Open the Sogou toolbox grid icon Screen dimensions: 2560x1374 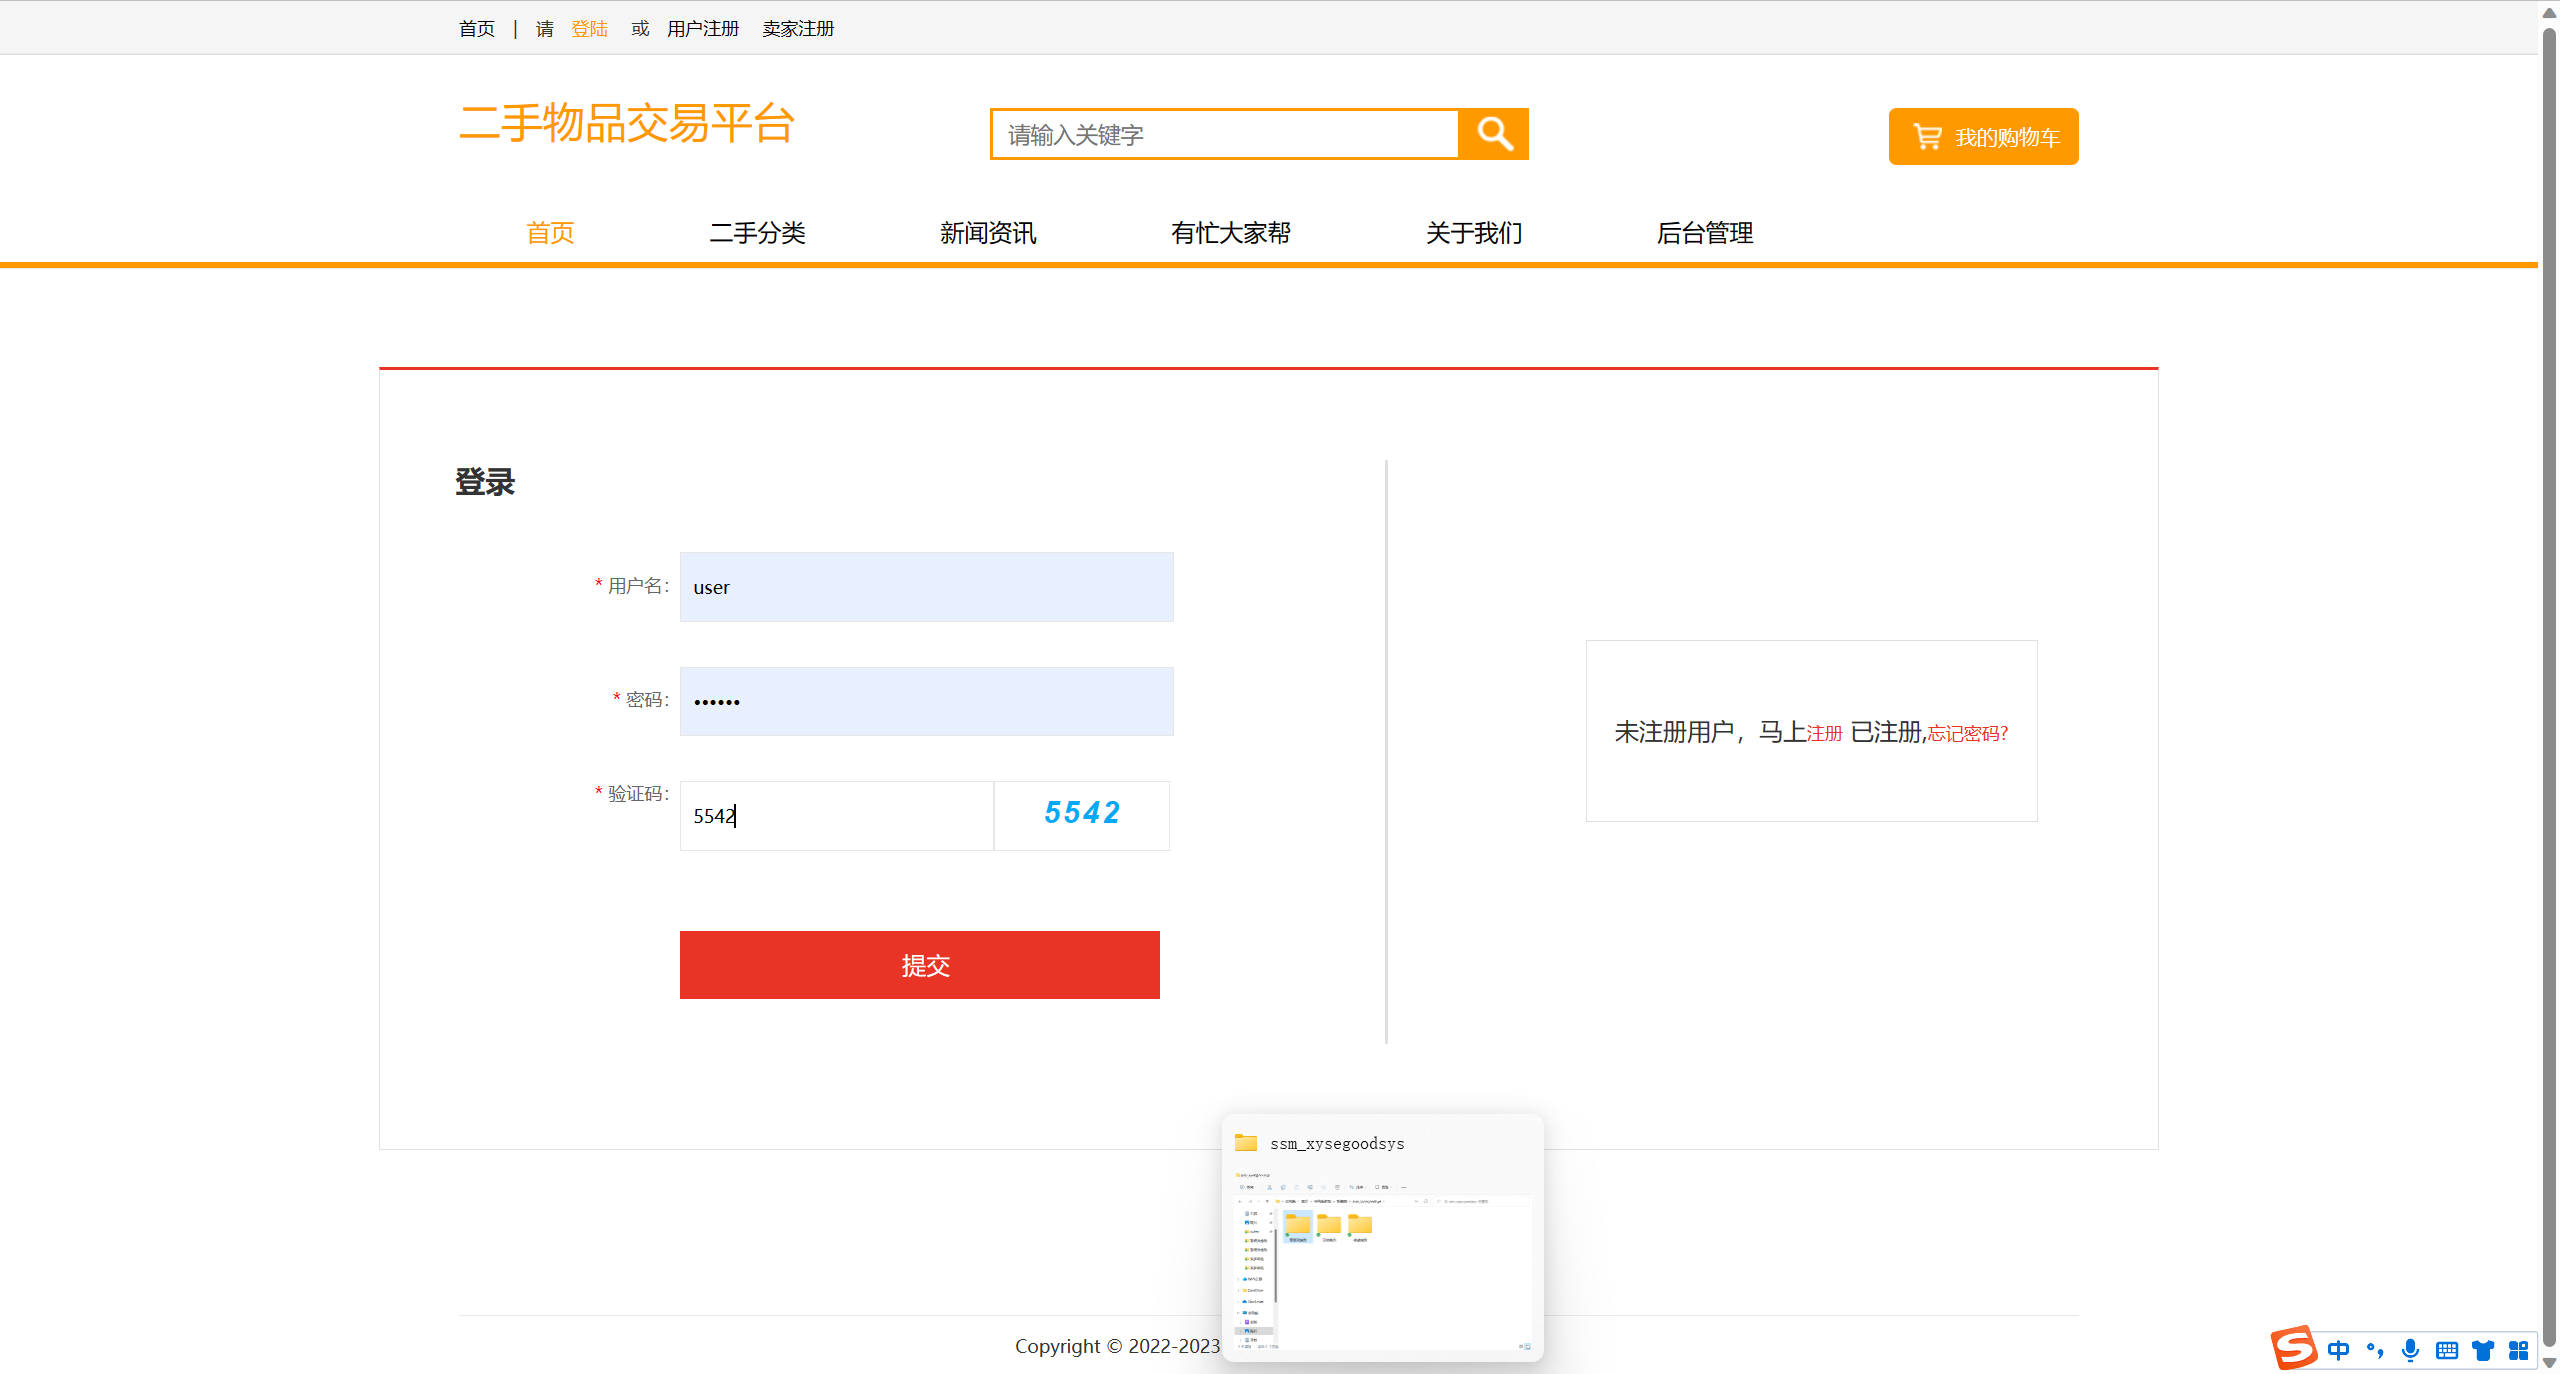pyautogui.click(x=2519, y=1350)
